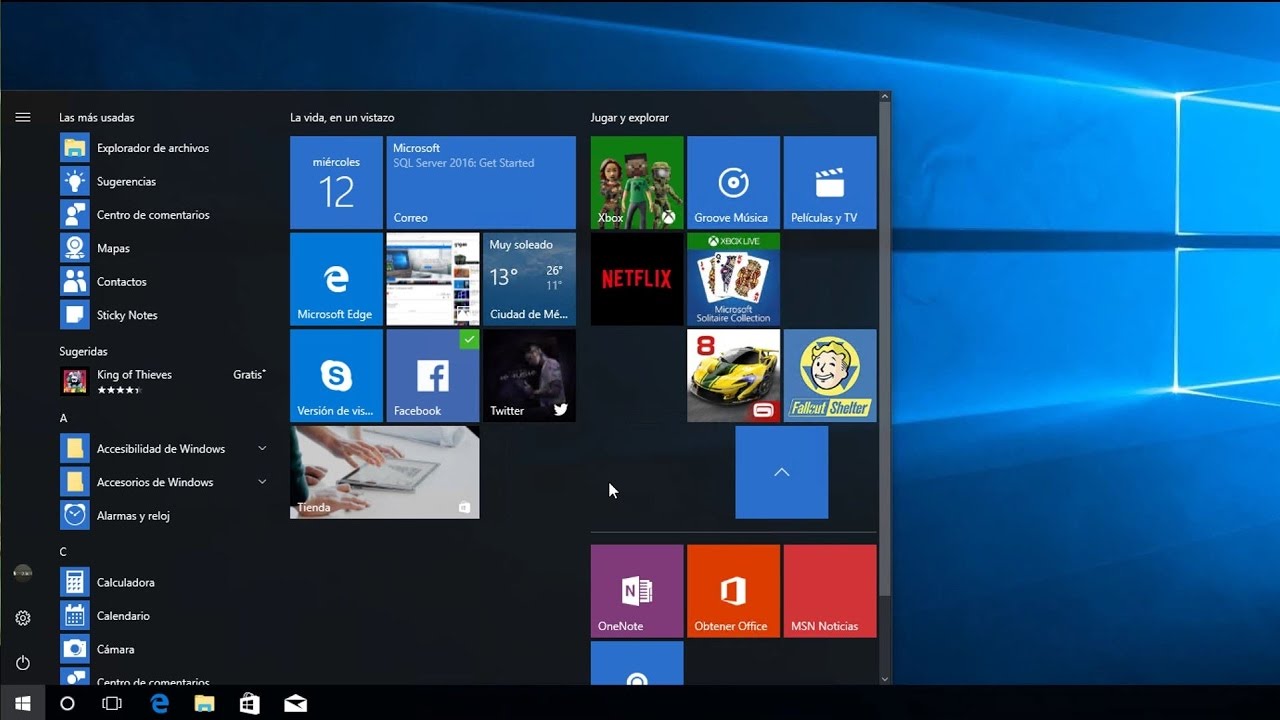The height and width of the screenshot is (720, 1280).
Task: Launch the Skype tile
Action: tap(336, 376)
